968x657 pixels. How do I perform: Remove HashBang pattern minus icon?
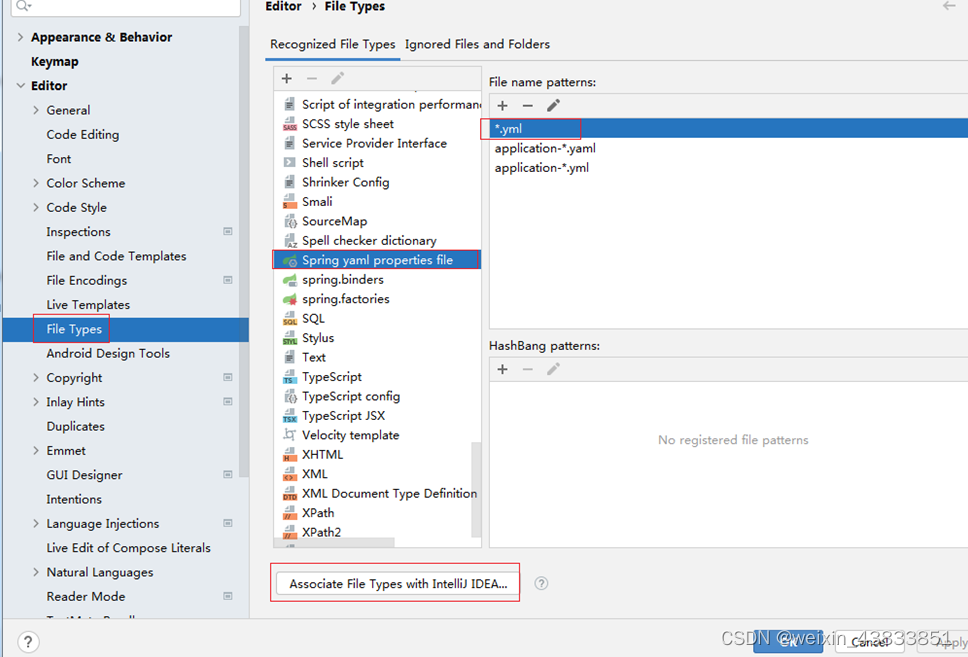527,369
